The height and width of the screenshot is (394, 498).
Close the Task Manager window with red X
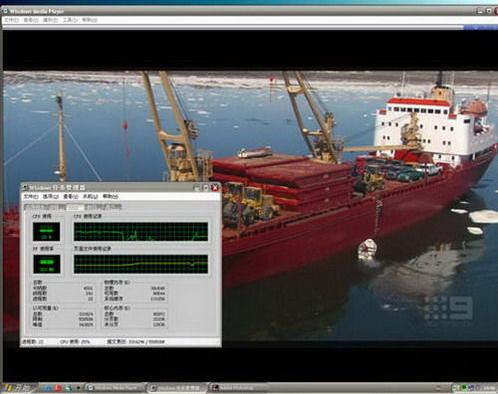[x=215, y=188]
